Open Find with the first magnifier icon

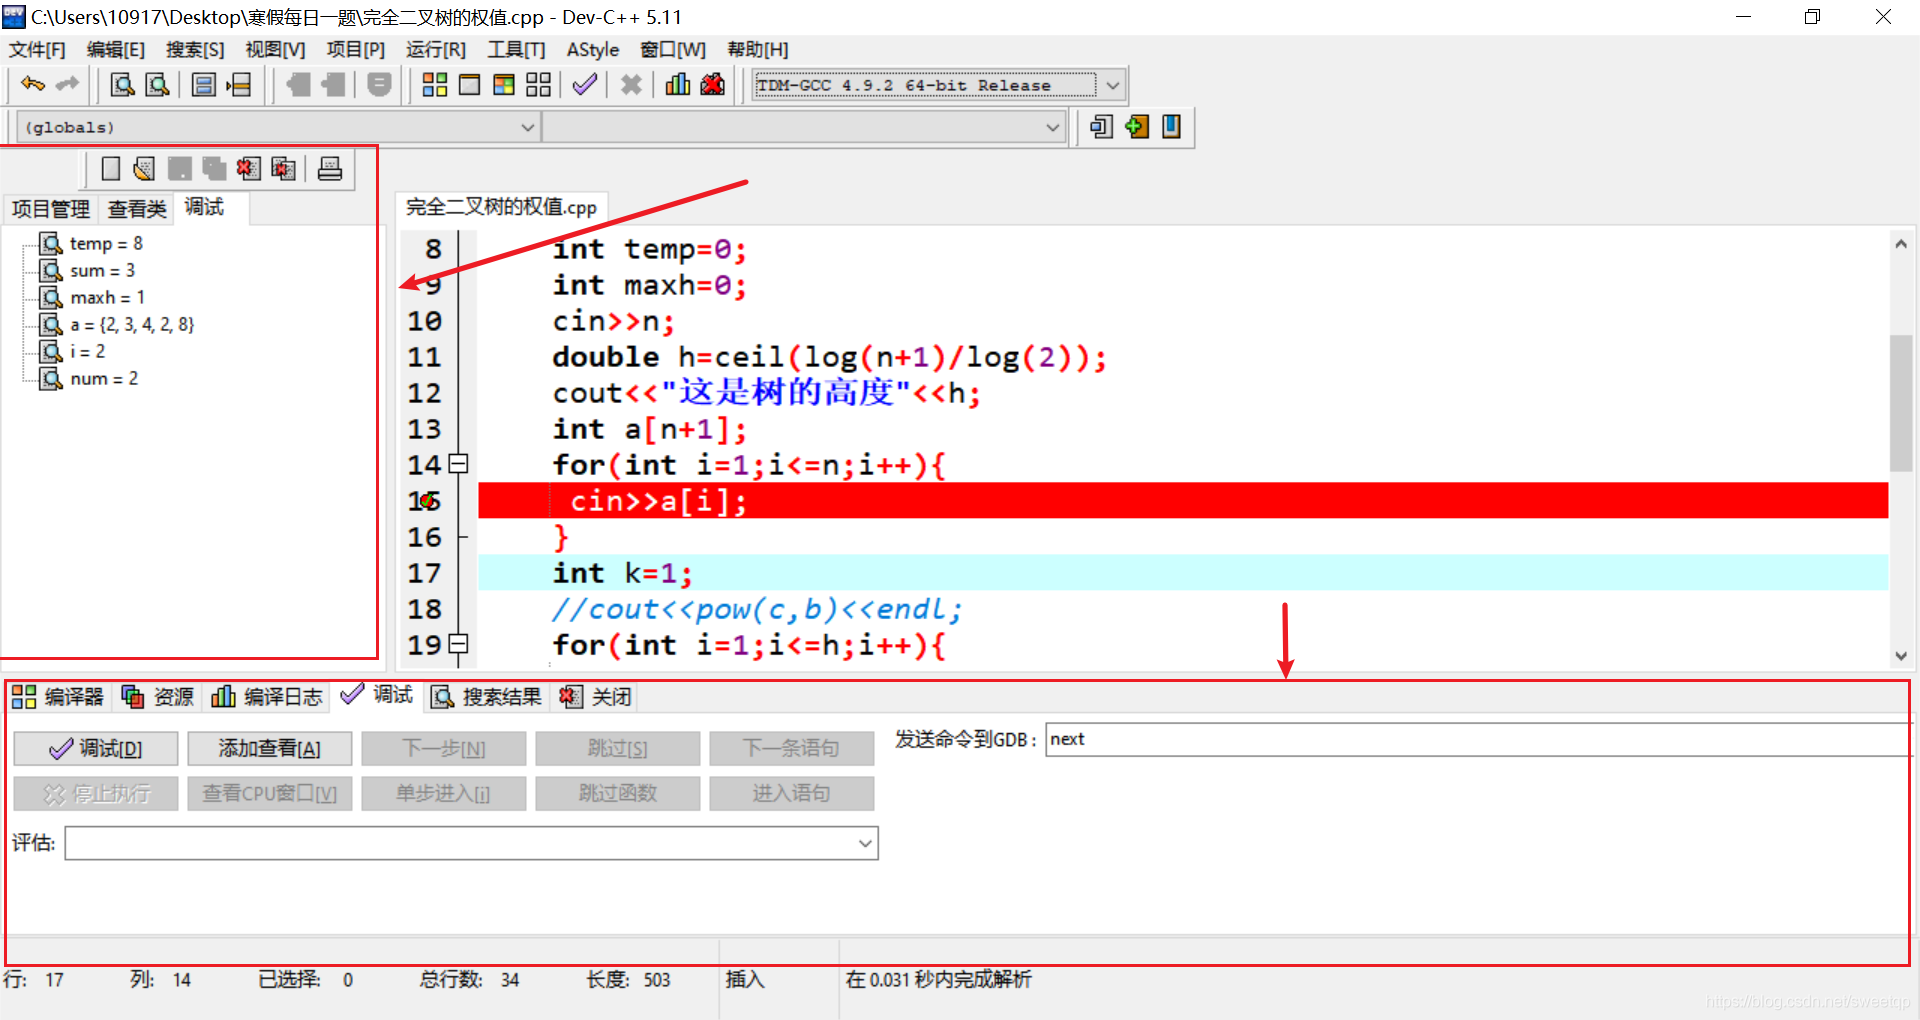pyautogui.click(x=122, y=85)
